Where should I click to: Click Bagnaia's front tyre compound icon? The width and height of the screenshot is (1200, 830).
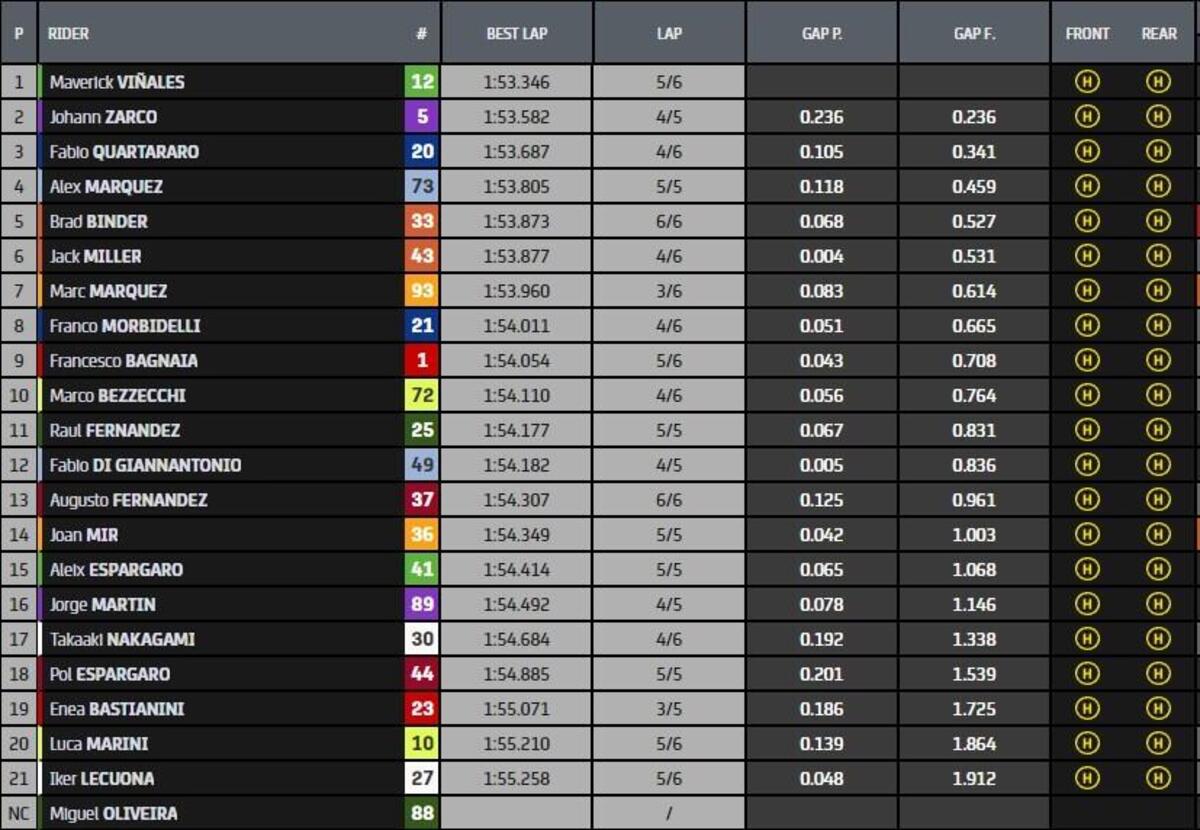click(x=1087, y=361)
